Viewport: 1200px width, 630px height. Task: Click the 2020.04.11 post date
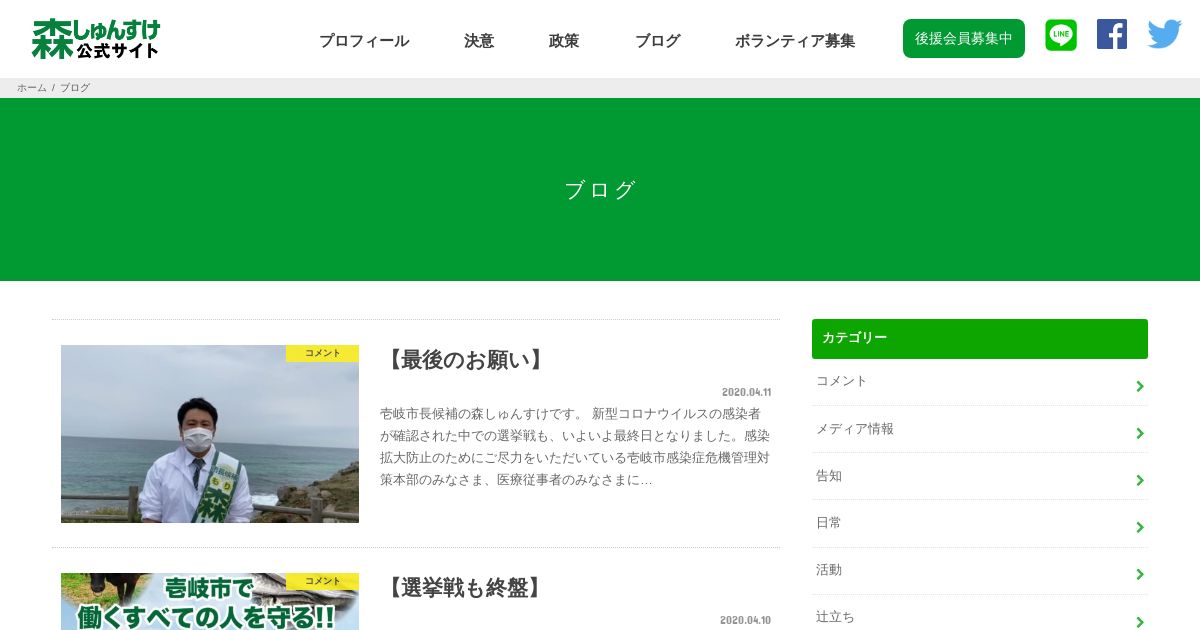point(746,392)
